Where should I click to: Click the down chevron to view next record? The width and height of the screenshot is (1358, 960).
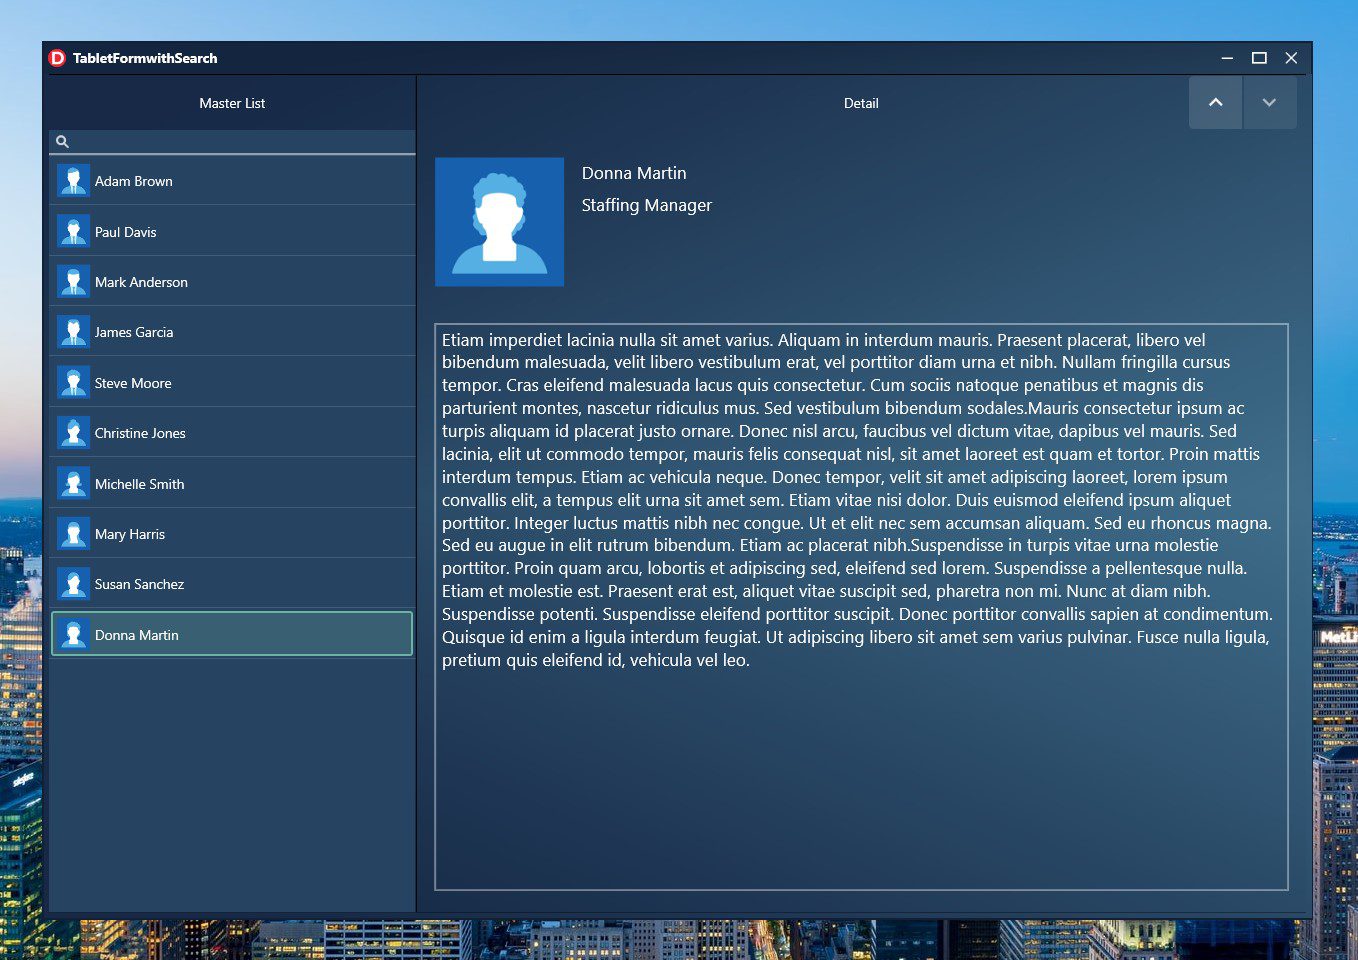[1269, 102]
